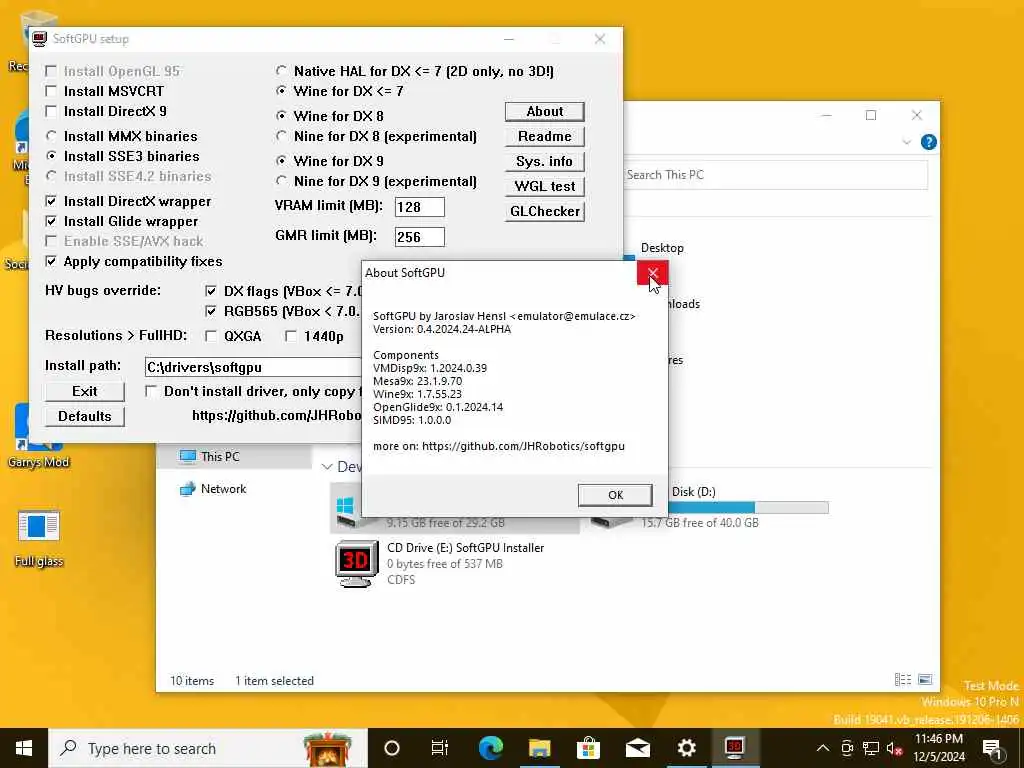
Task: Click the taskbar search box
Action: pyautogui.click(x=208, y=748)
